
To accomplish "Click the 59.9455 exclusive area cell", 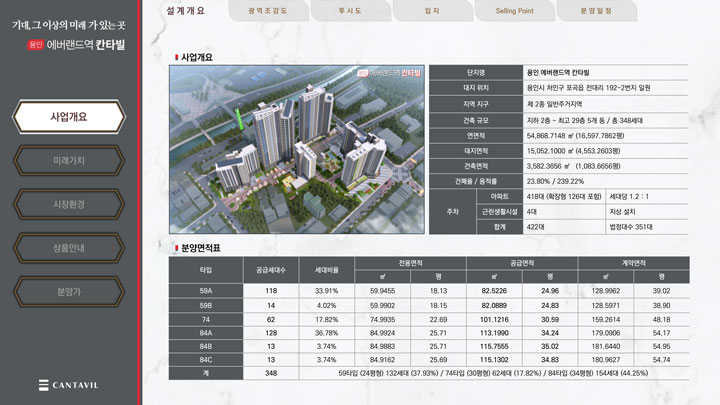I will pos(382,291).
